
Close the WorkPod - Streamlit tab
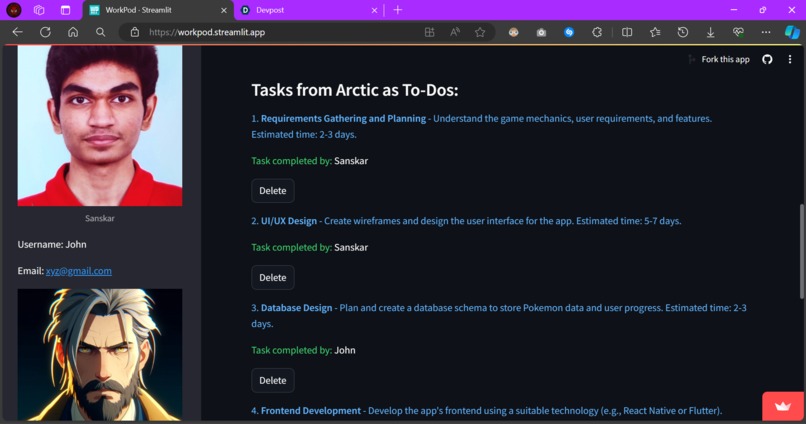[224, 10]
